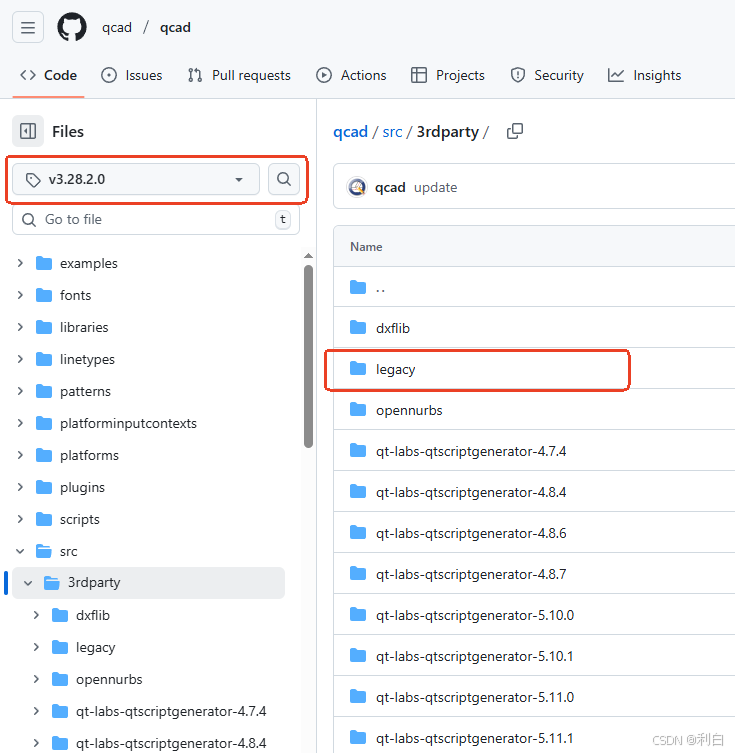Select fonts in the file tree

(75, 295)
